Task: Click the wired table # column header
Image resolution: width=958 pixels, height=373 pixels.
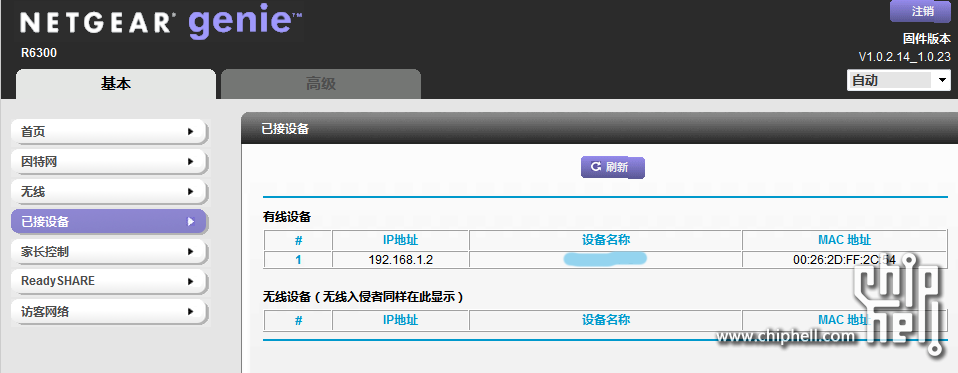Action: (x=298, y=240)
